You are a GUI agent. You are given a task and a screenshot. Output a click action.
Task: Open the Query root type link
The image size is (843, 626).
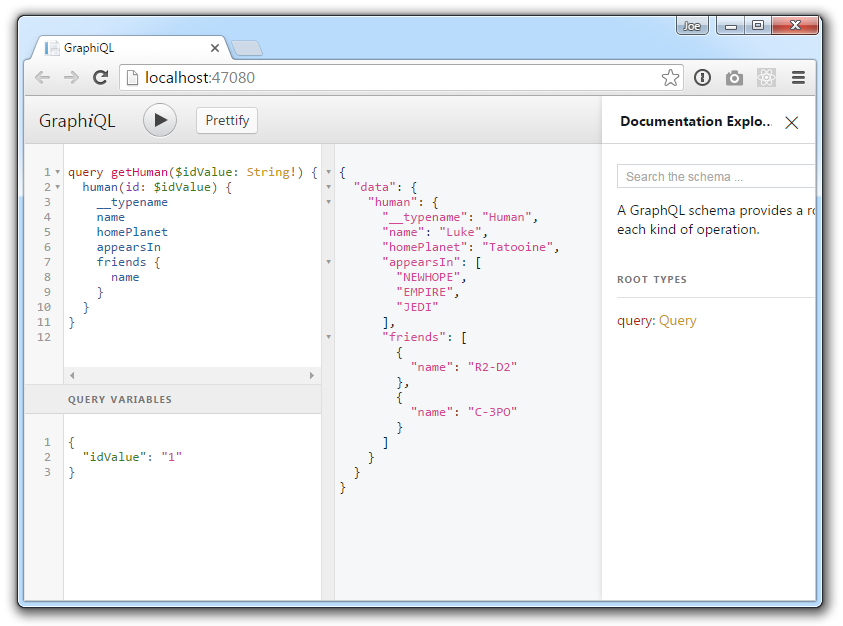[x=677, y=321]
